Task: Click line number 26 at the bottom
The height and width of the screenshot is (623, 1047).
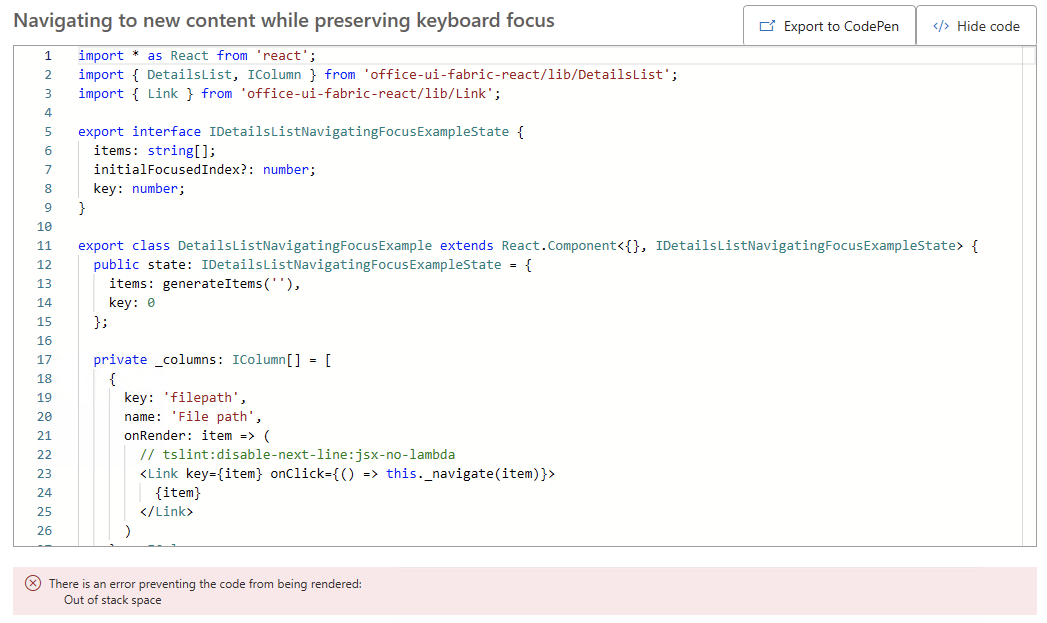Action: click(44, 530)
